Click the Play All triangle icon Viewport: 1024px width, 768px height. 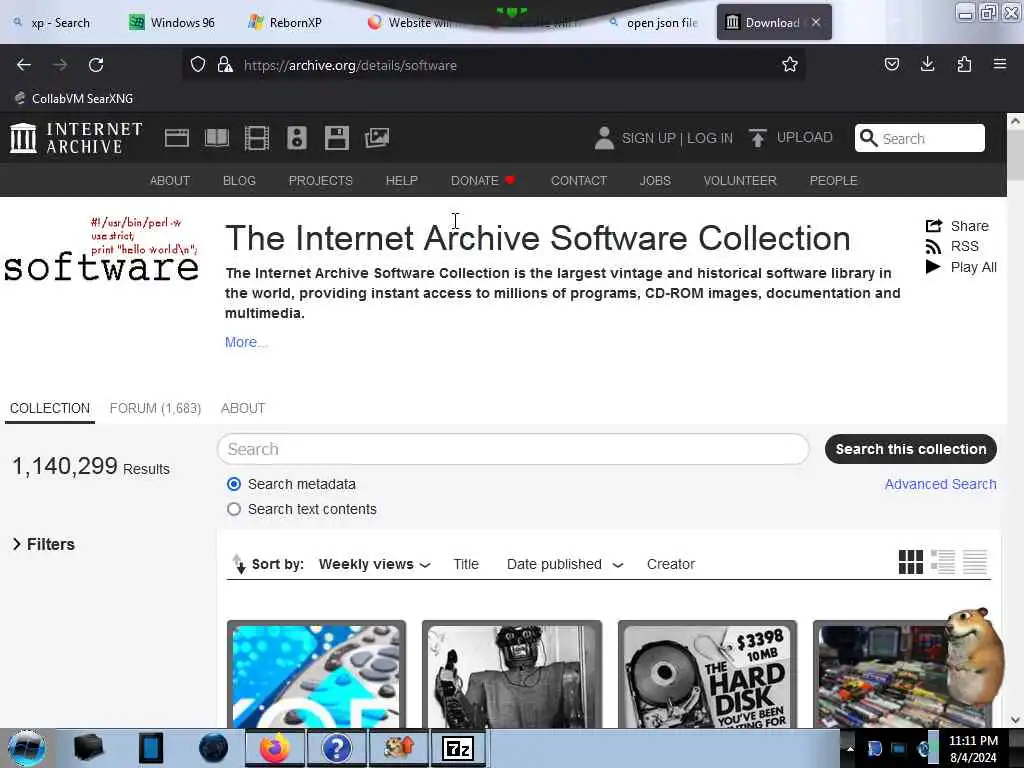click(x=933, y=267)
